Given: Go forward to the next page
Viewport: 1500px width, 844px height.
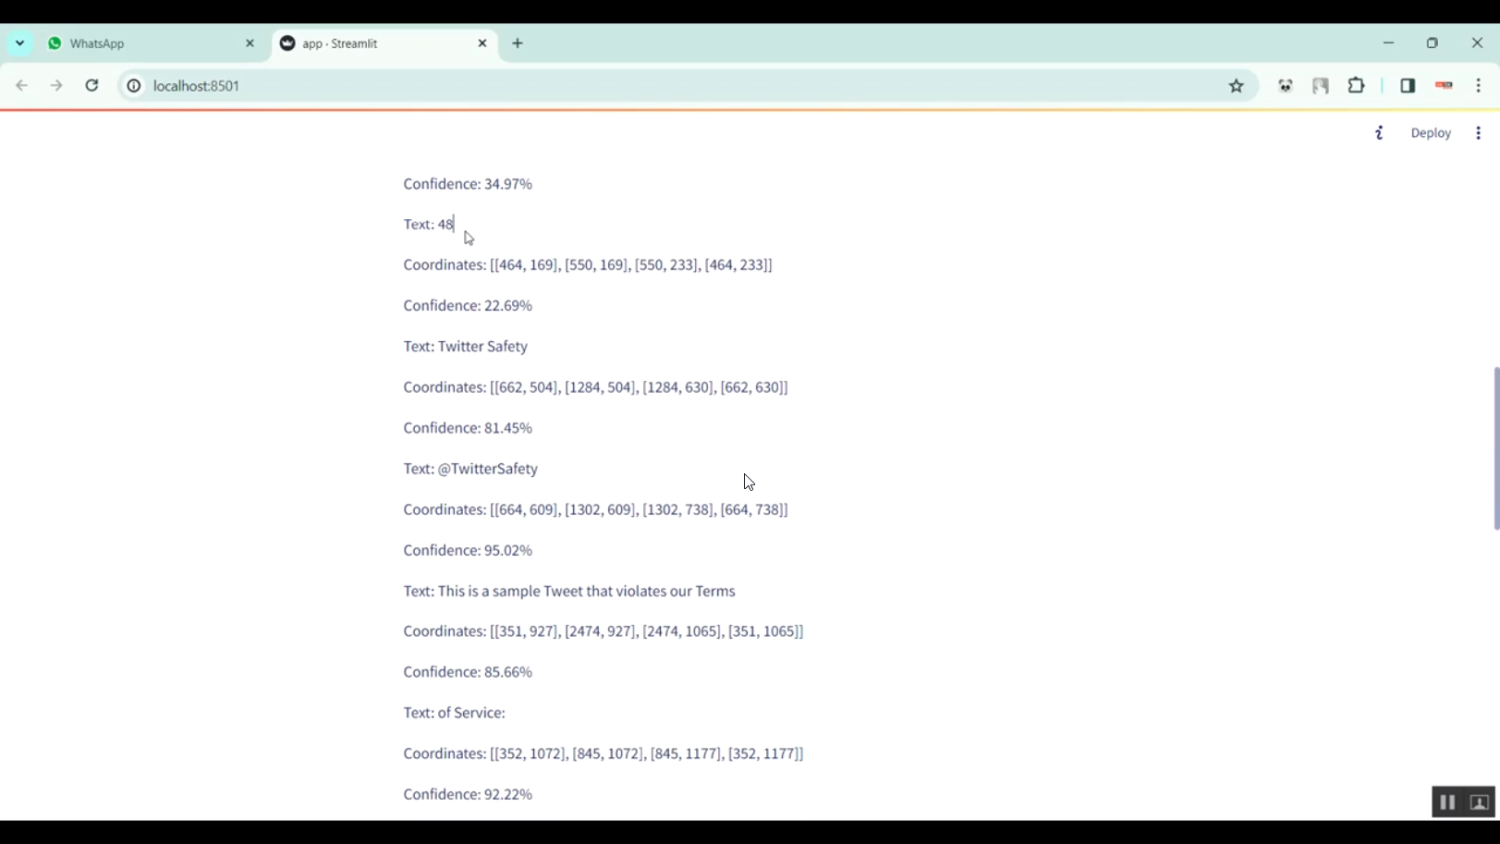Looking at the screenshot, I should (x=57, y=86).
